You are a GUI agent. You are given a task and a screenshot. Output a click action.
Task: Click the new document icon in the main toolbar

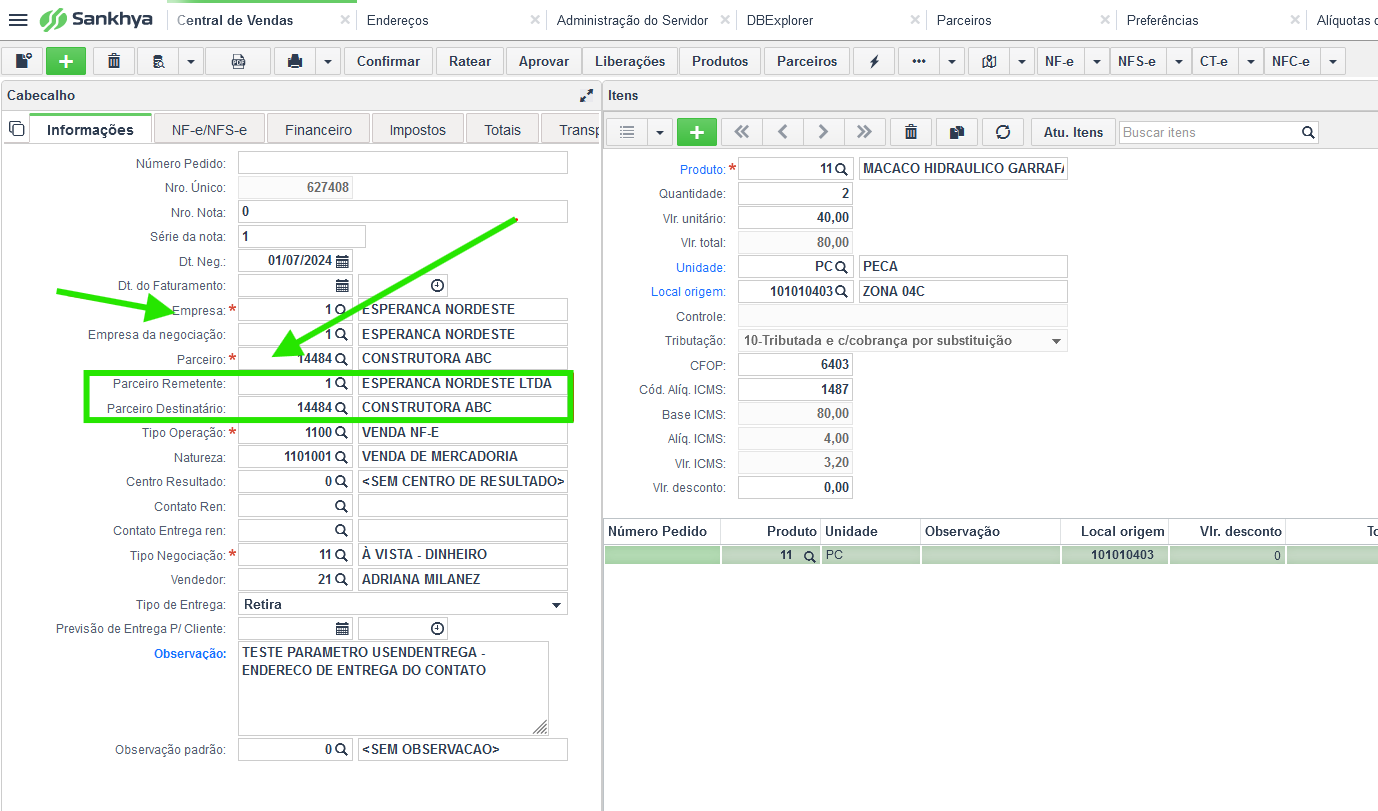pyautogui.click(x=23, y=61)
